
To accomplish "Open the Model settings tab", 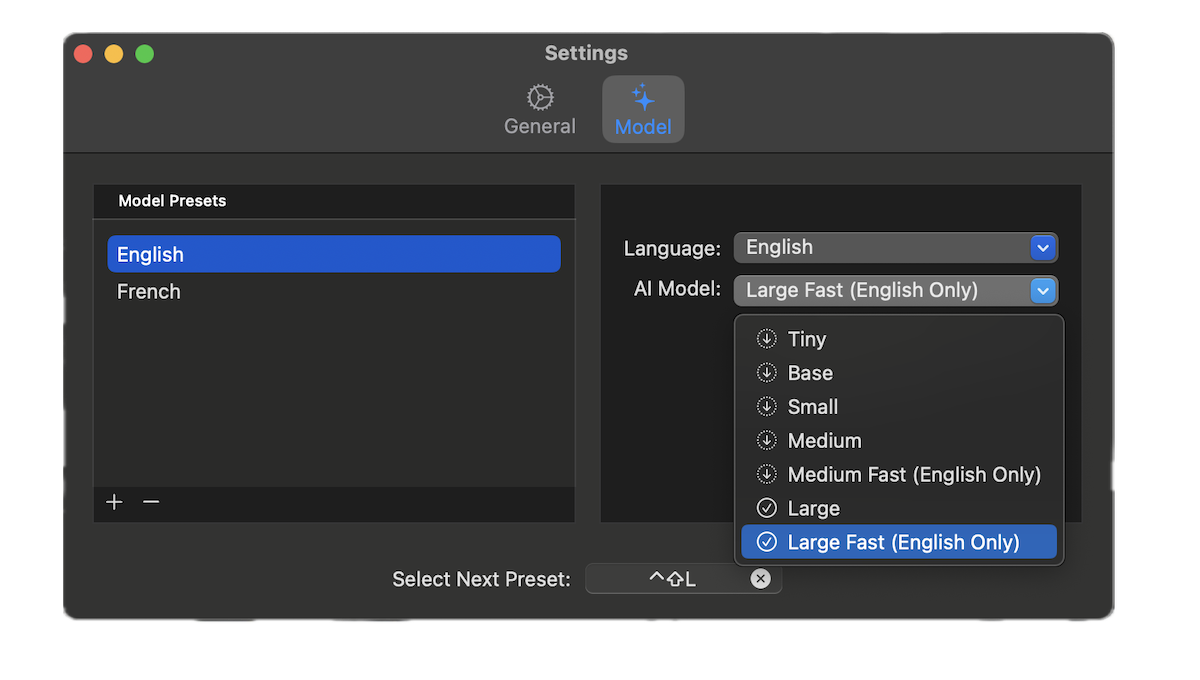I will (643, 110).
